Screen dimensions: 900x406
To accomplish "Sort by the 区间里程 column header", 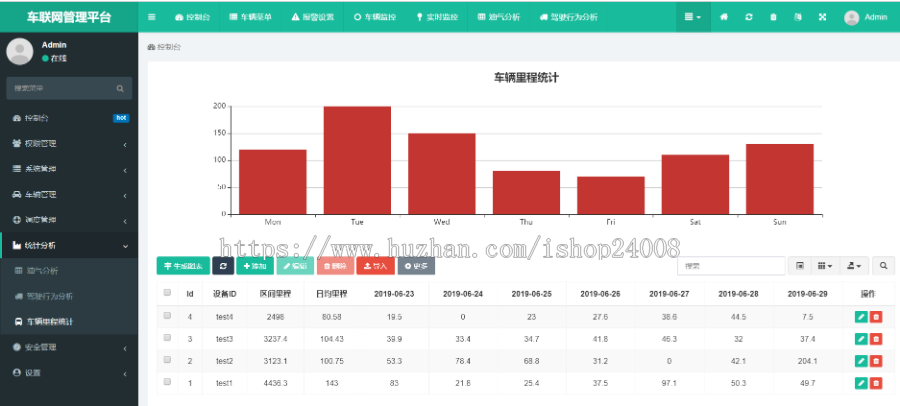I will 275,293.
